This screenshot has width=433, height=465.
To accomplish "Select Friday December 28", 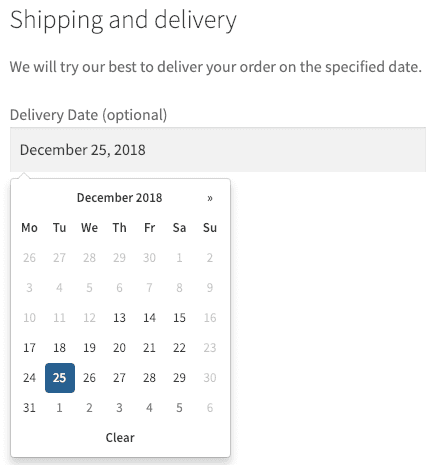I will [149, 378].
